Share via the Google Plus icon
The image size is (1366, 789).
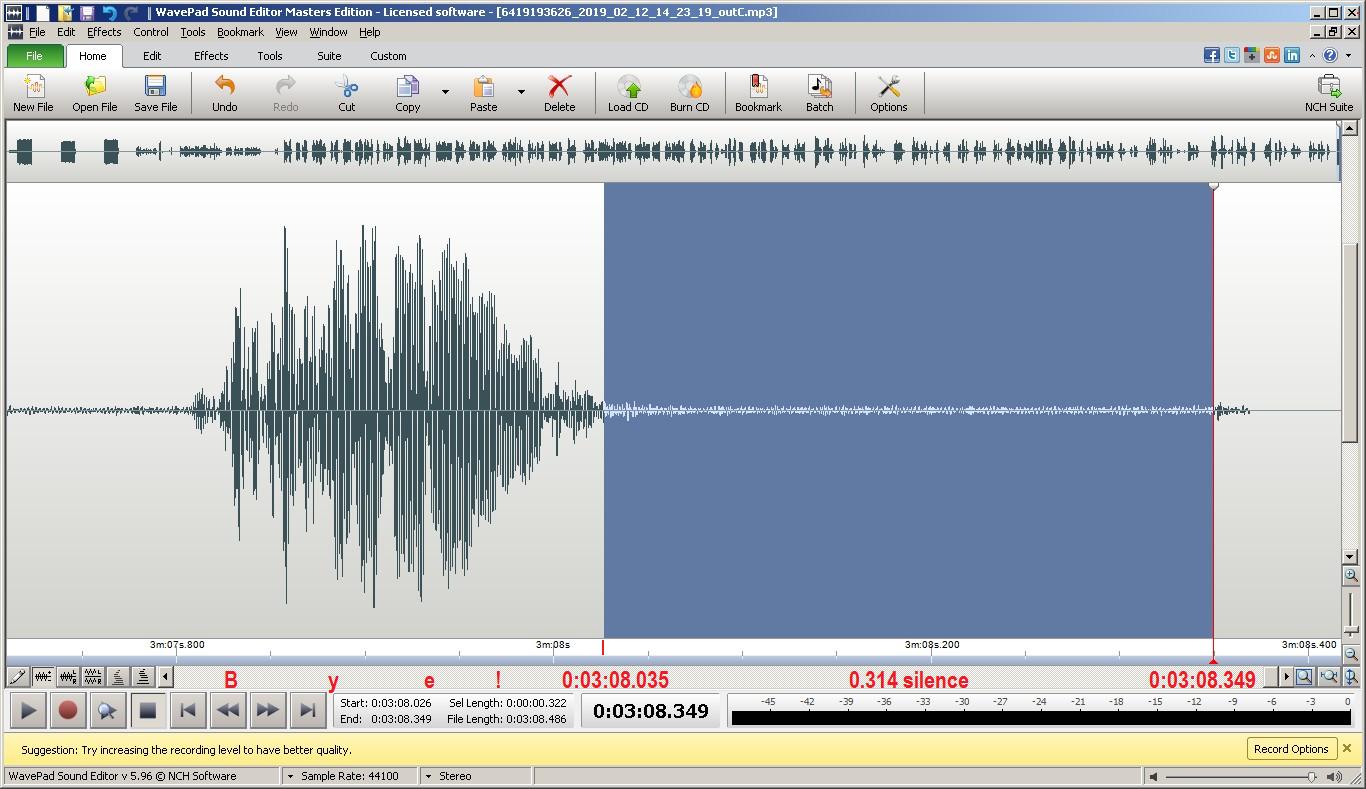1252,56
